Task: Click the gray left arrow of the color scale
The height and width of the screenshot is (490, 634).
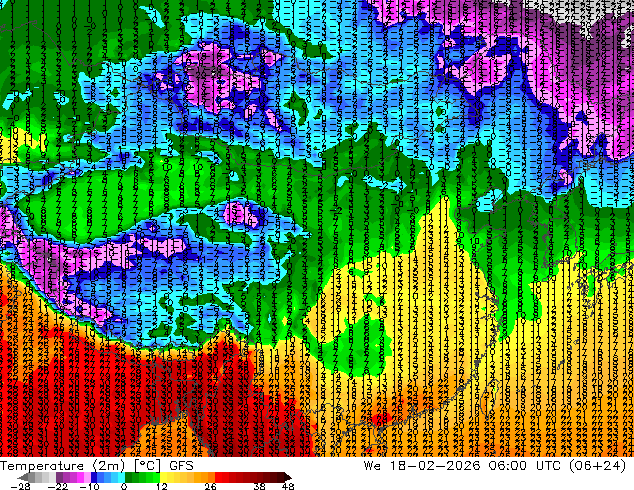Action: pyautogui.click(x=23, y=477)
